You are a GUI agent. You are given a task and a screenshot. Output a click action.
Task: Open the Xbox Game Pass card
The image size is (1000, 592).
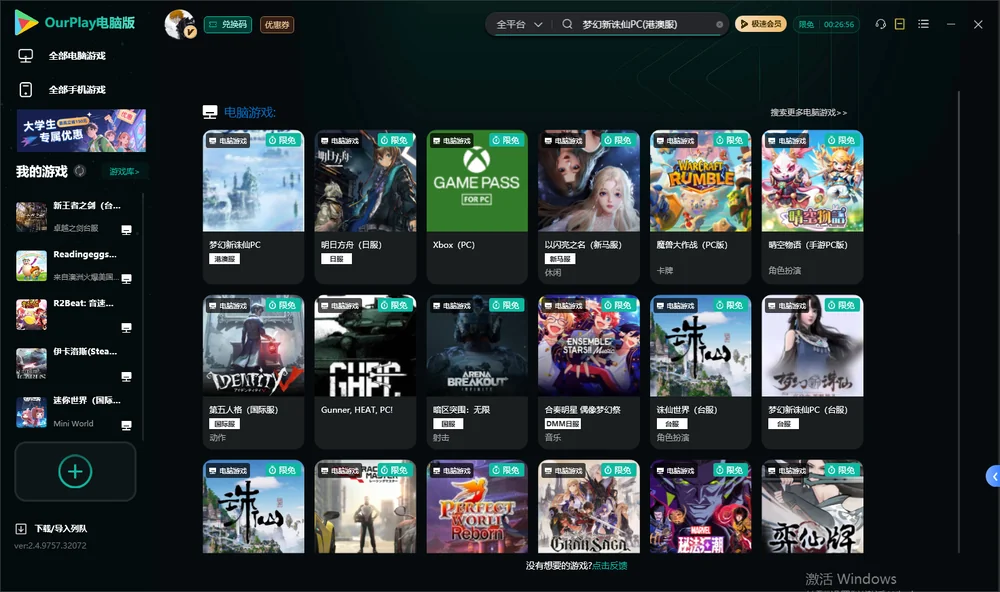(477, 207)
